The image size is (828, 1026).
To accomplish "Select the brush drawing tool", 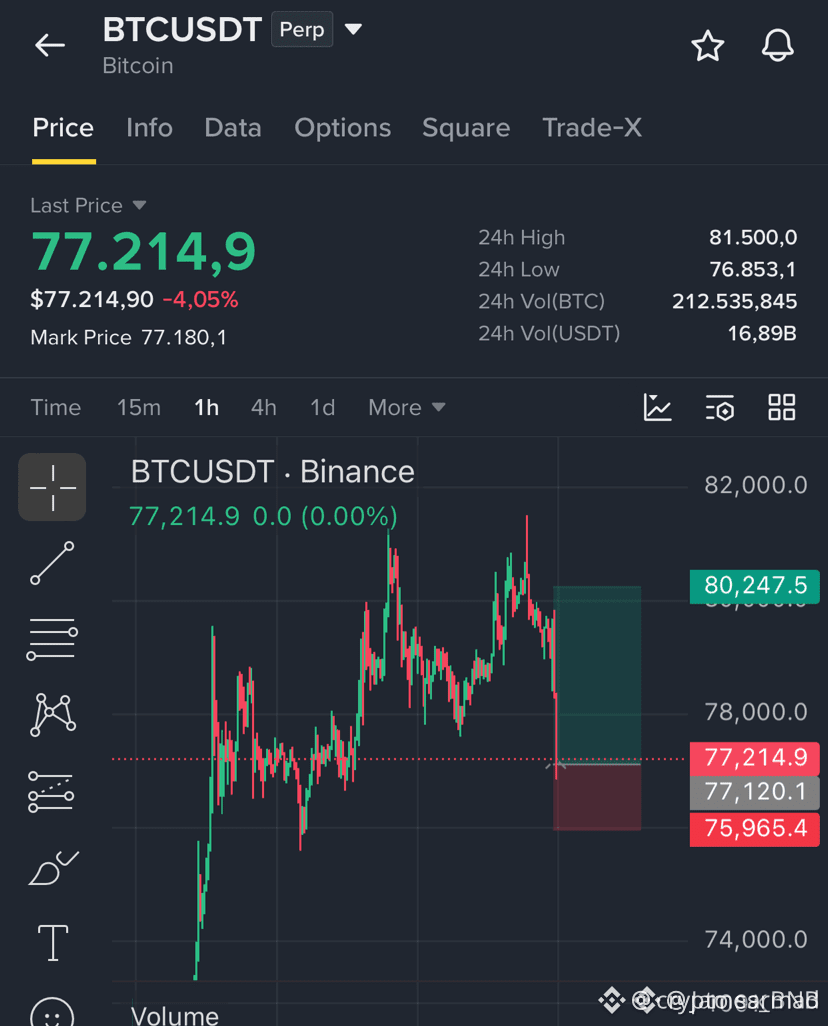I will [x=54, y=868].
